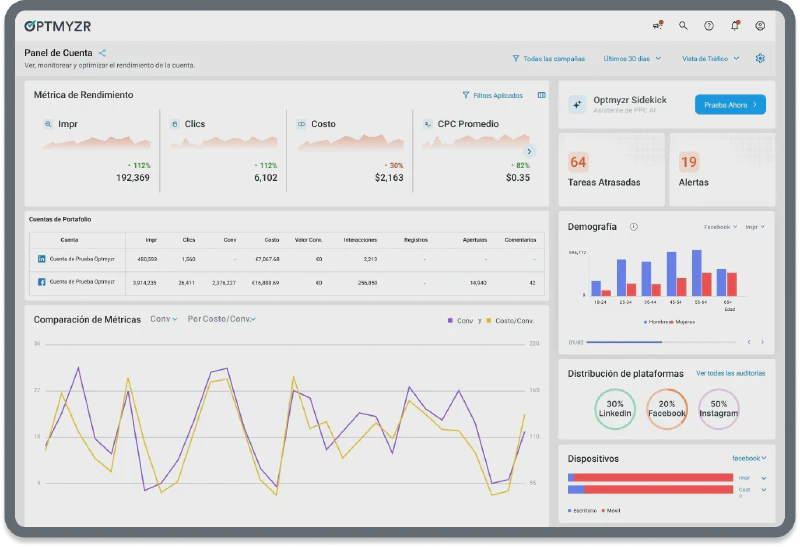Open the announcements megaphone icon
Screen dimensions: 800x547
(x=657, y=26)
